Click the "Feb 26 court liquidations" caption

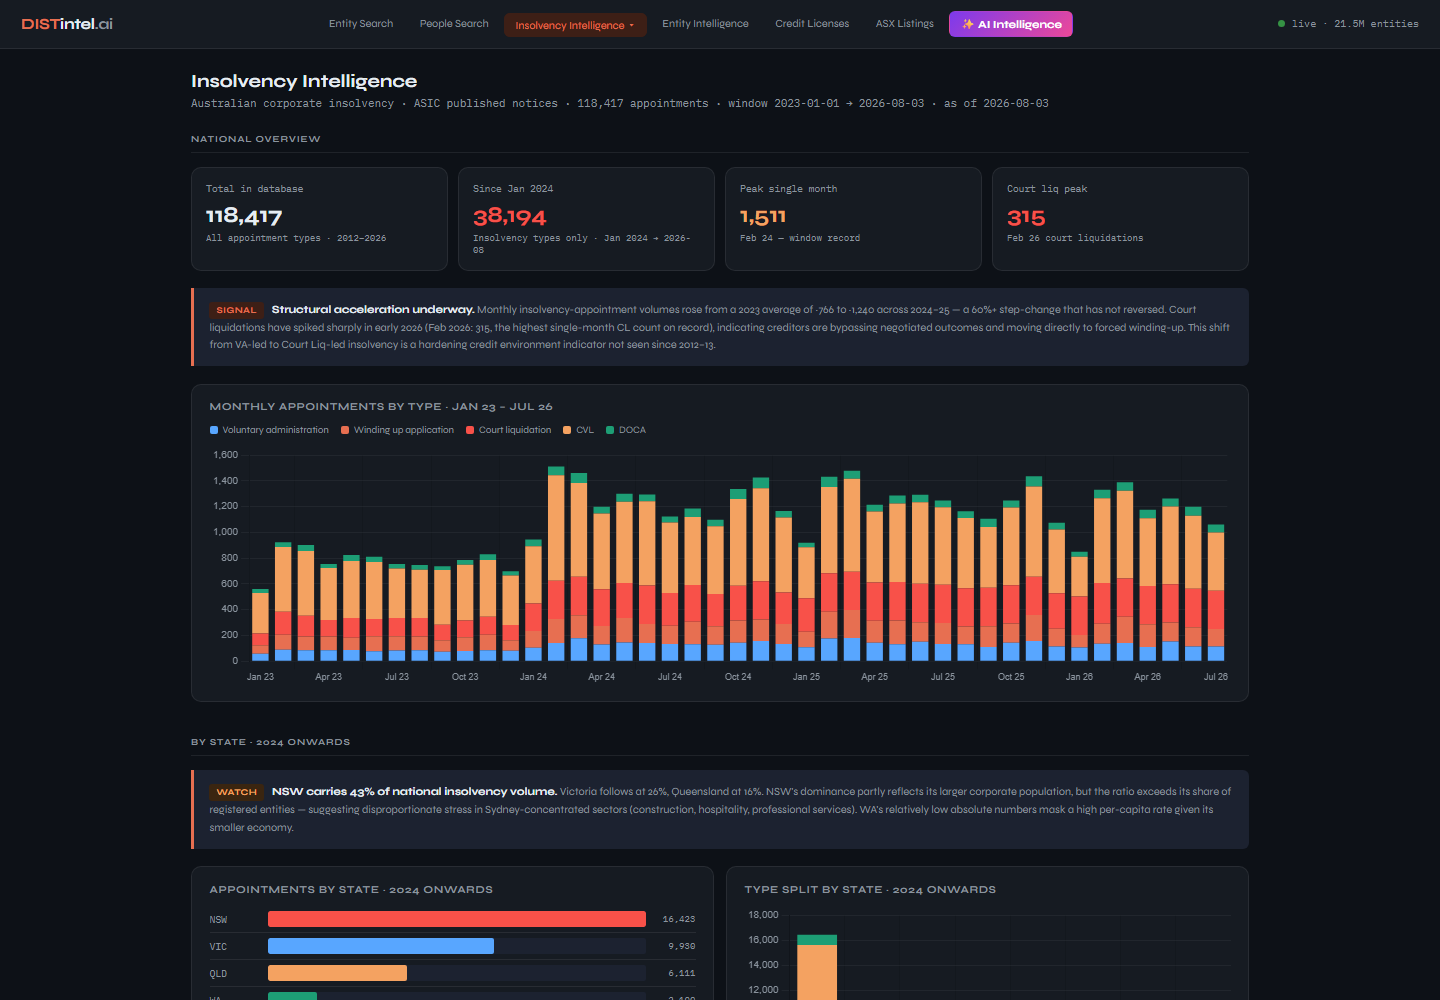(x=1075, y=238)
